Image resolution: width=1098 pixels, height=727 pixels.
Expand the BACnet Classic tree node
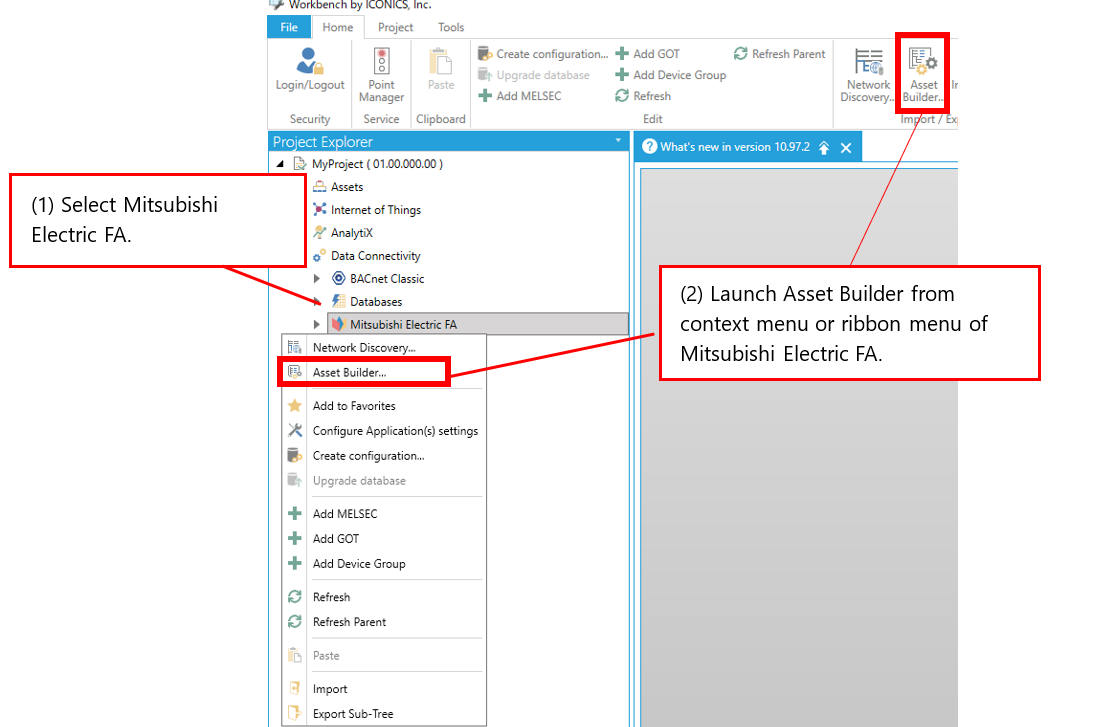pyautogui.click(x=317, y=279)
